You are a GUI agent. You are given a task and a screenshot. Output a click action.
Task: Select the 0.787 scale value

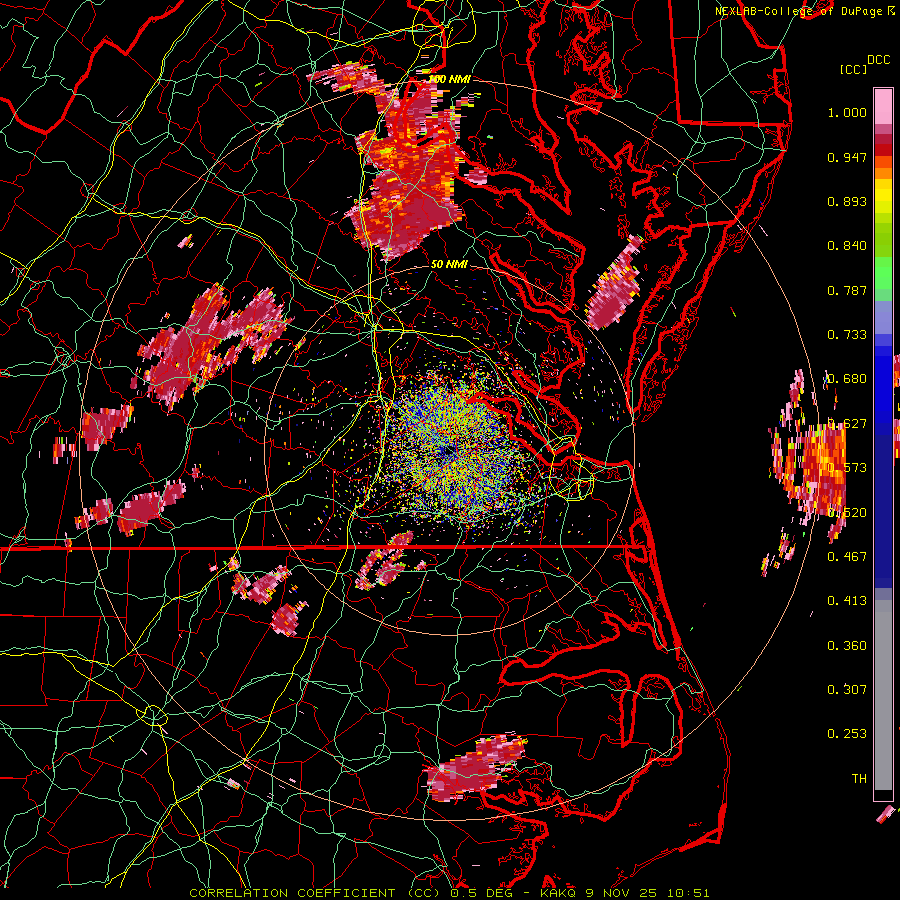tap(847, 290)
